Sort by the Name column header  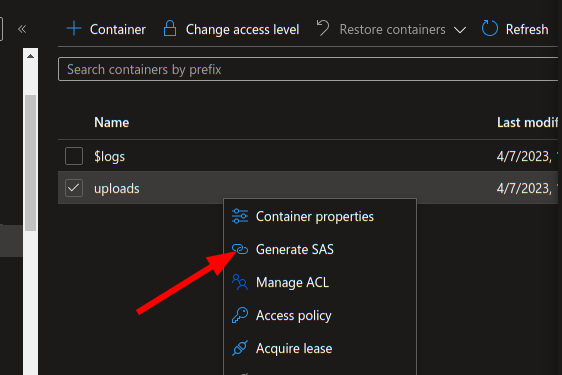[x=111, y=123]
